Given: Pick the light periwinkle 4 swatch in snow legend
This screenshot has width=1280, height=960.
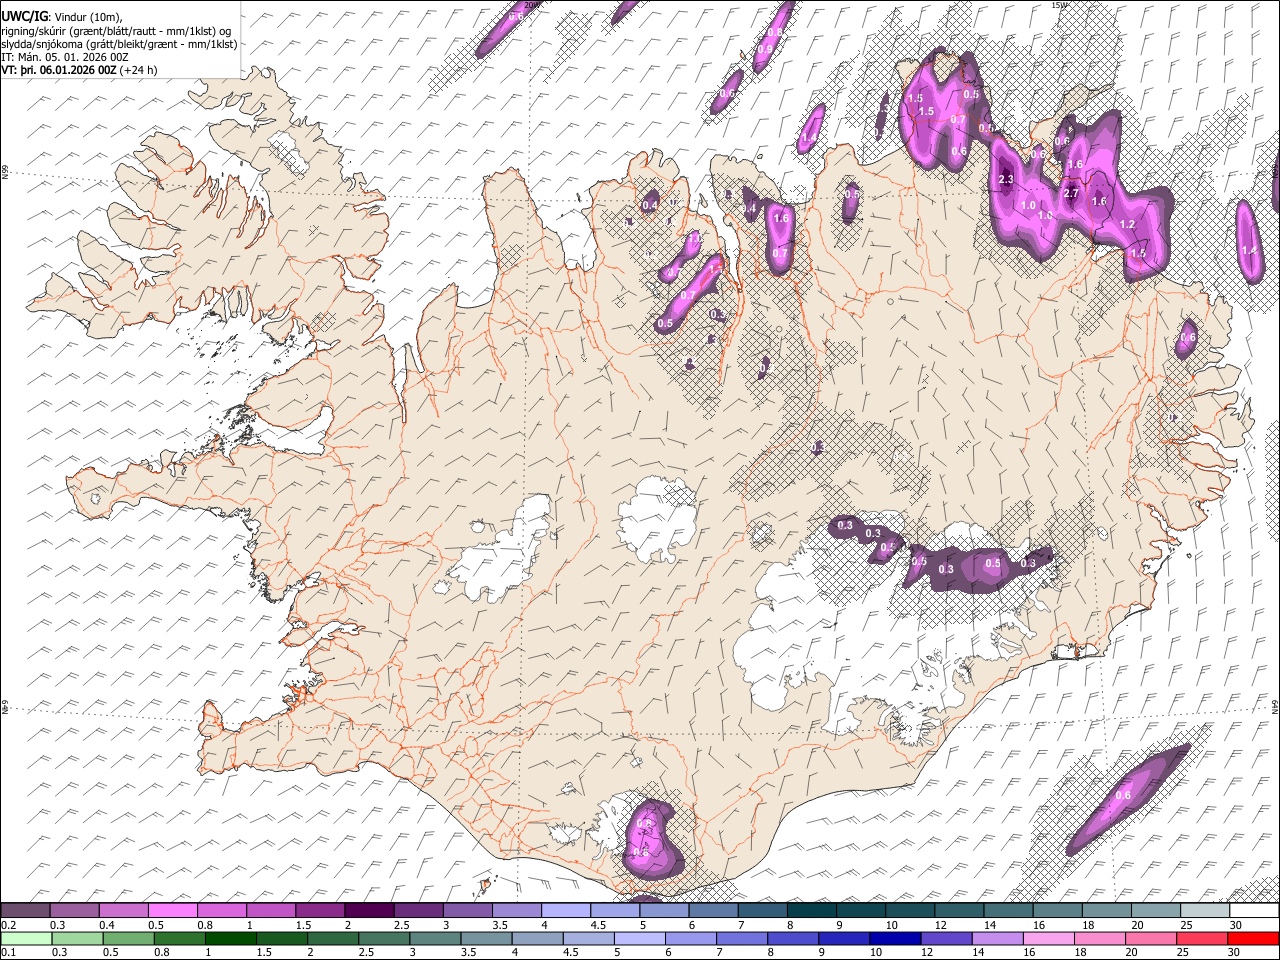Looking at the screenshot, I should pyautogui.click(x=566, y=911).
